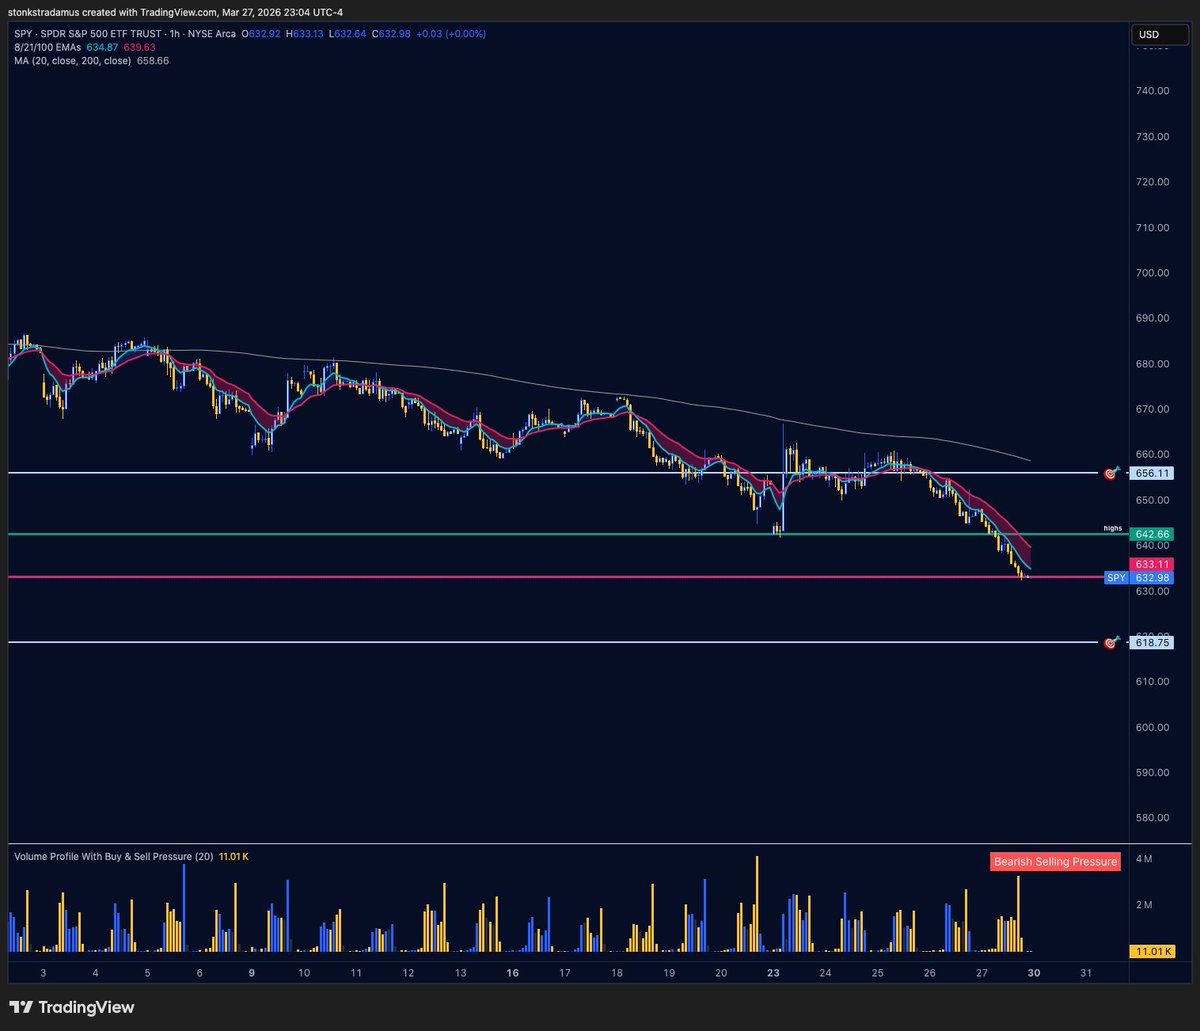Click the 580.00 price axis tick

tap(1152, 818)
